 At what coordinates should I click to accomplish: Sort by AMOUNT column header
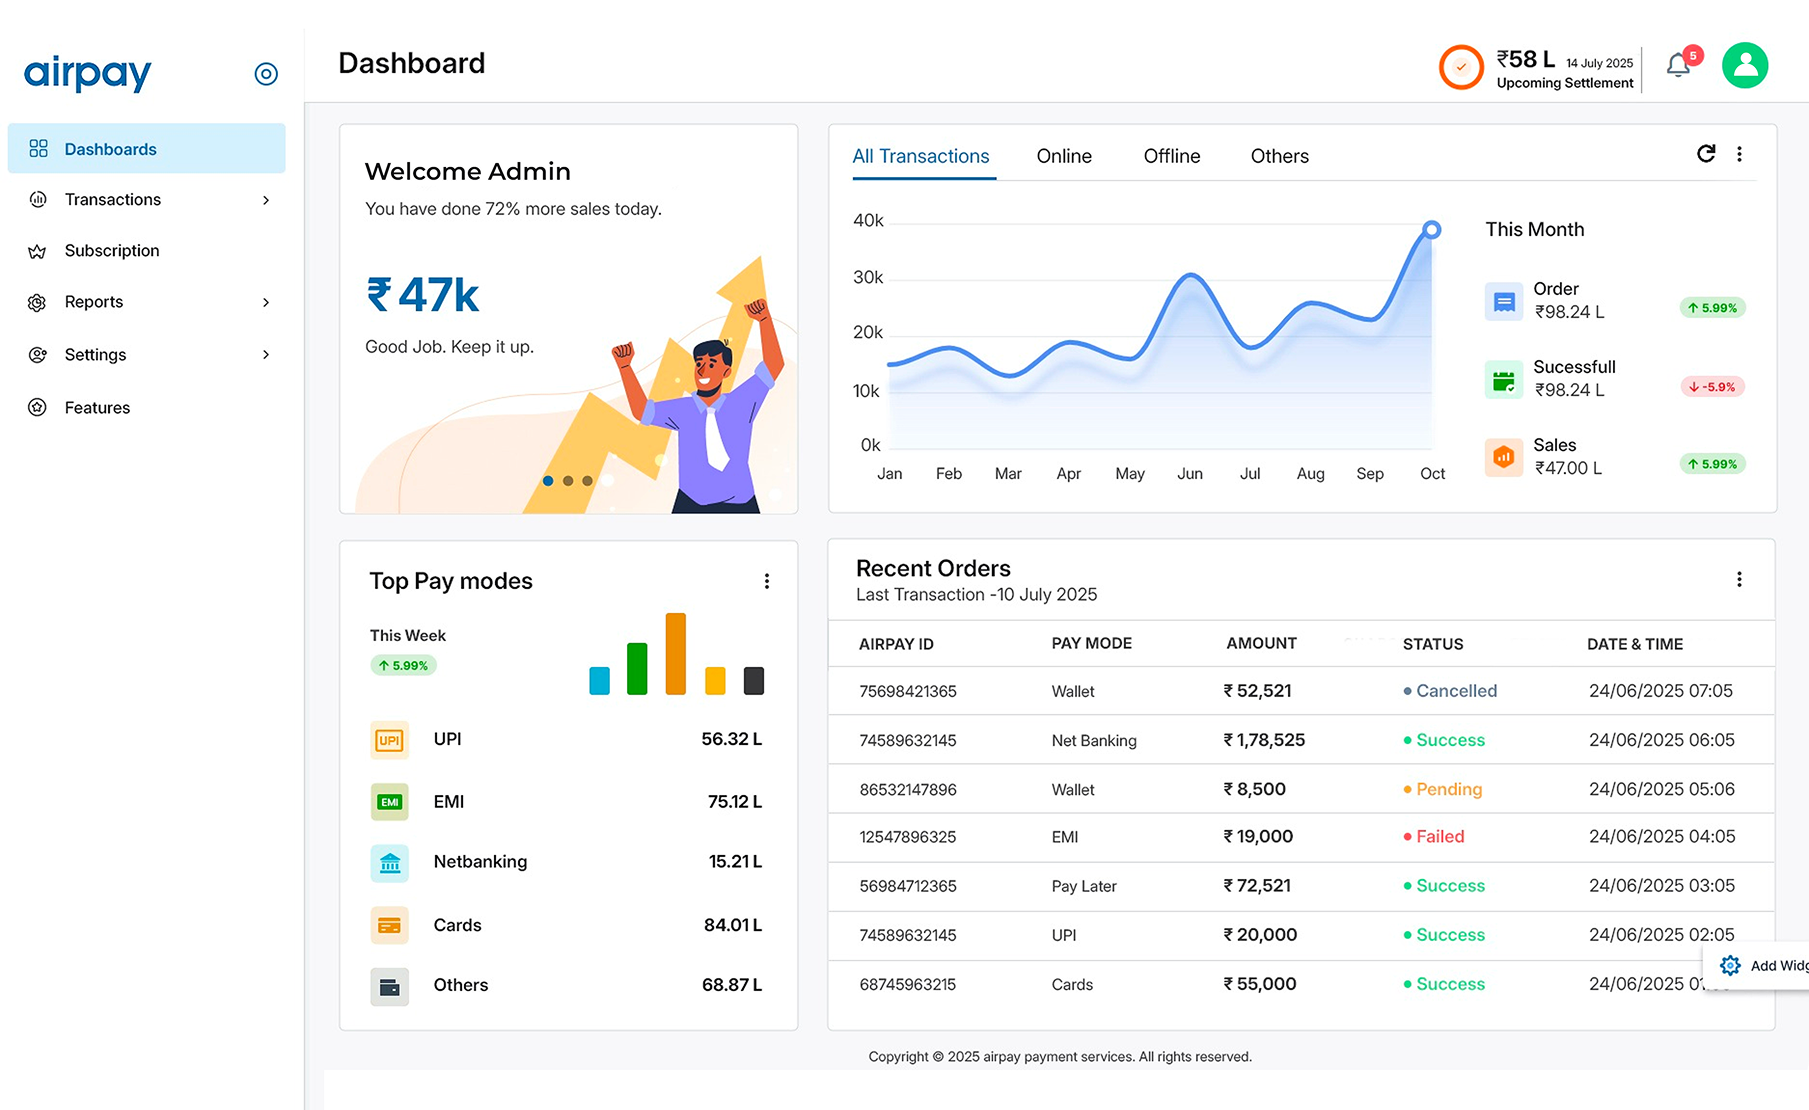click(1261, 643)
